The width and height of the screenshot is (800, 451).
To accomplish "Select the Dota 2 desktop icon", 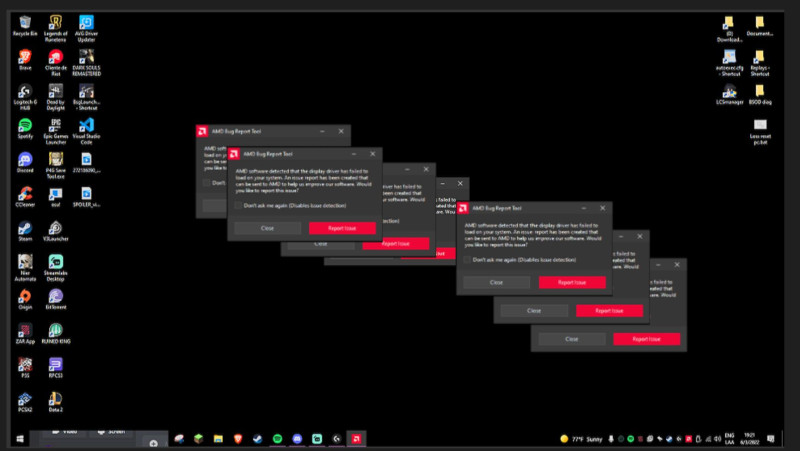I will 56,402.
